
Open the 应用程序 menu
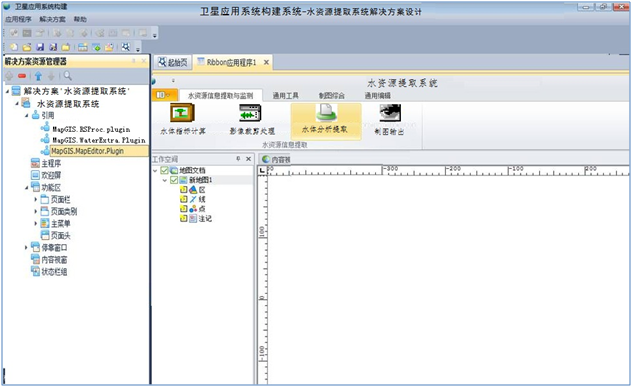[x=18, y=19]
